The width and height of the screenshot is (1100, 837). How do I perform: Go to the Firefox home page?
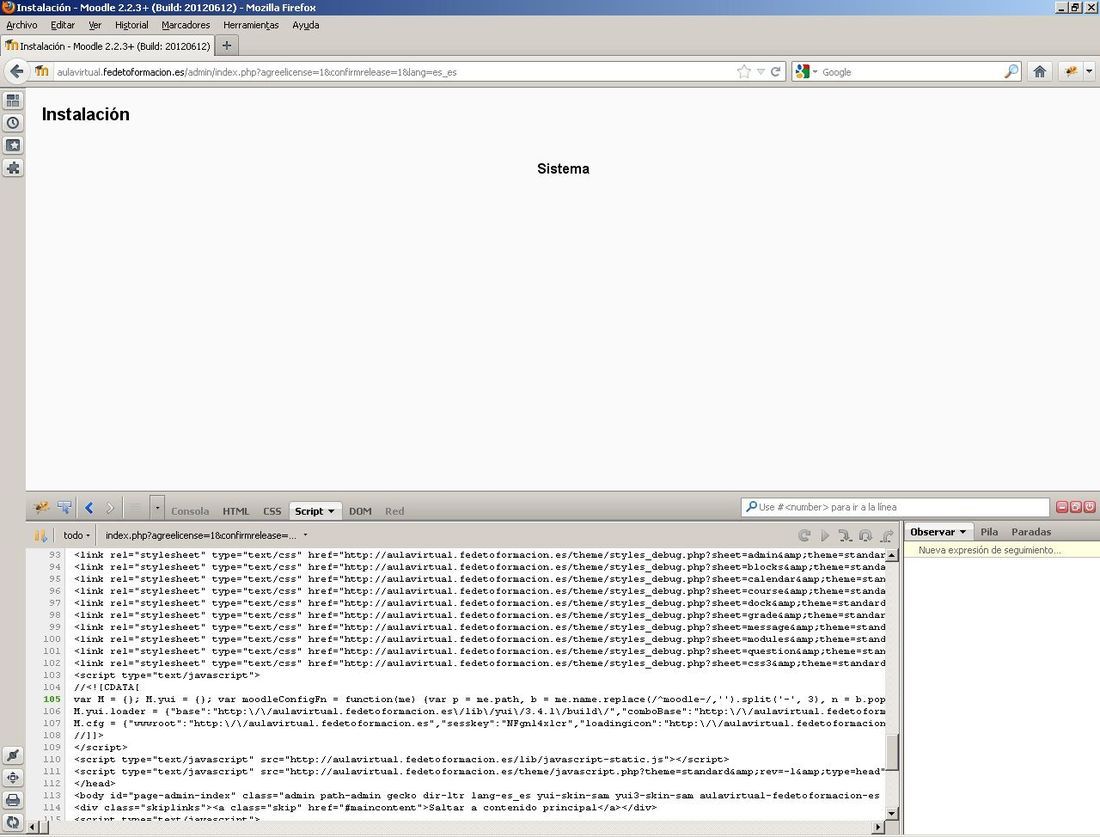pos(1040,71)
